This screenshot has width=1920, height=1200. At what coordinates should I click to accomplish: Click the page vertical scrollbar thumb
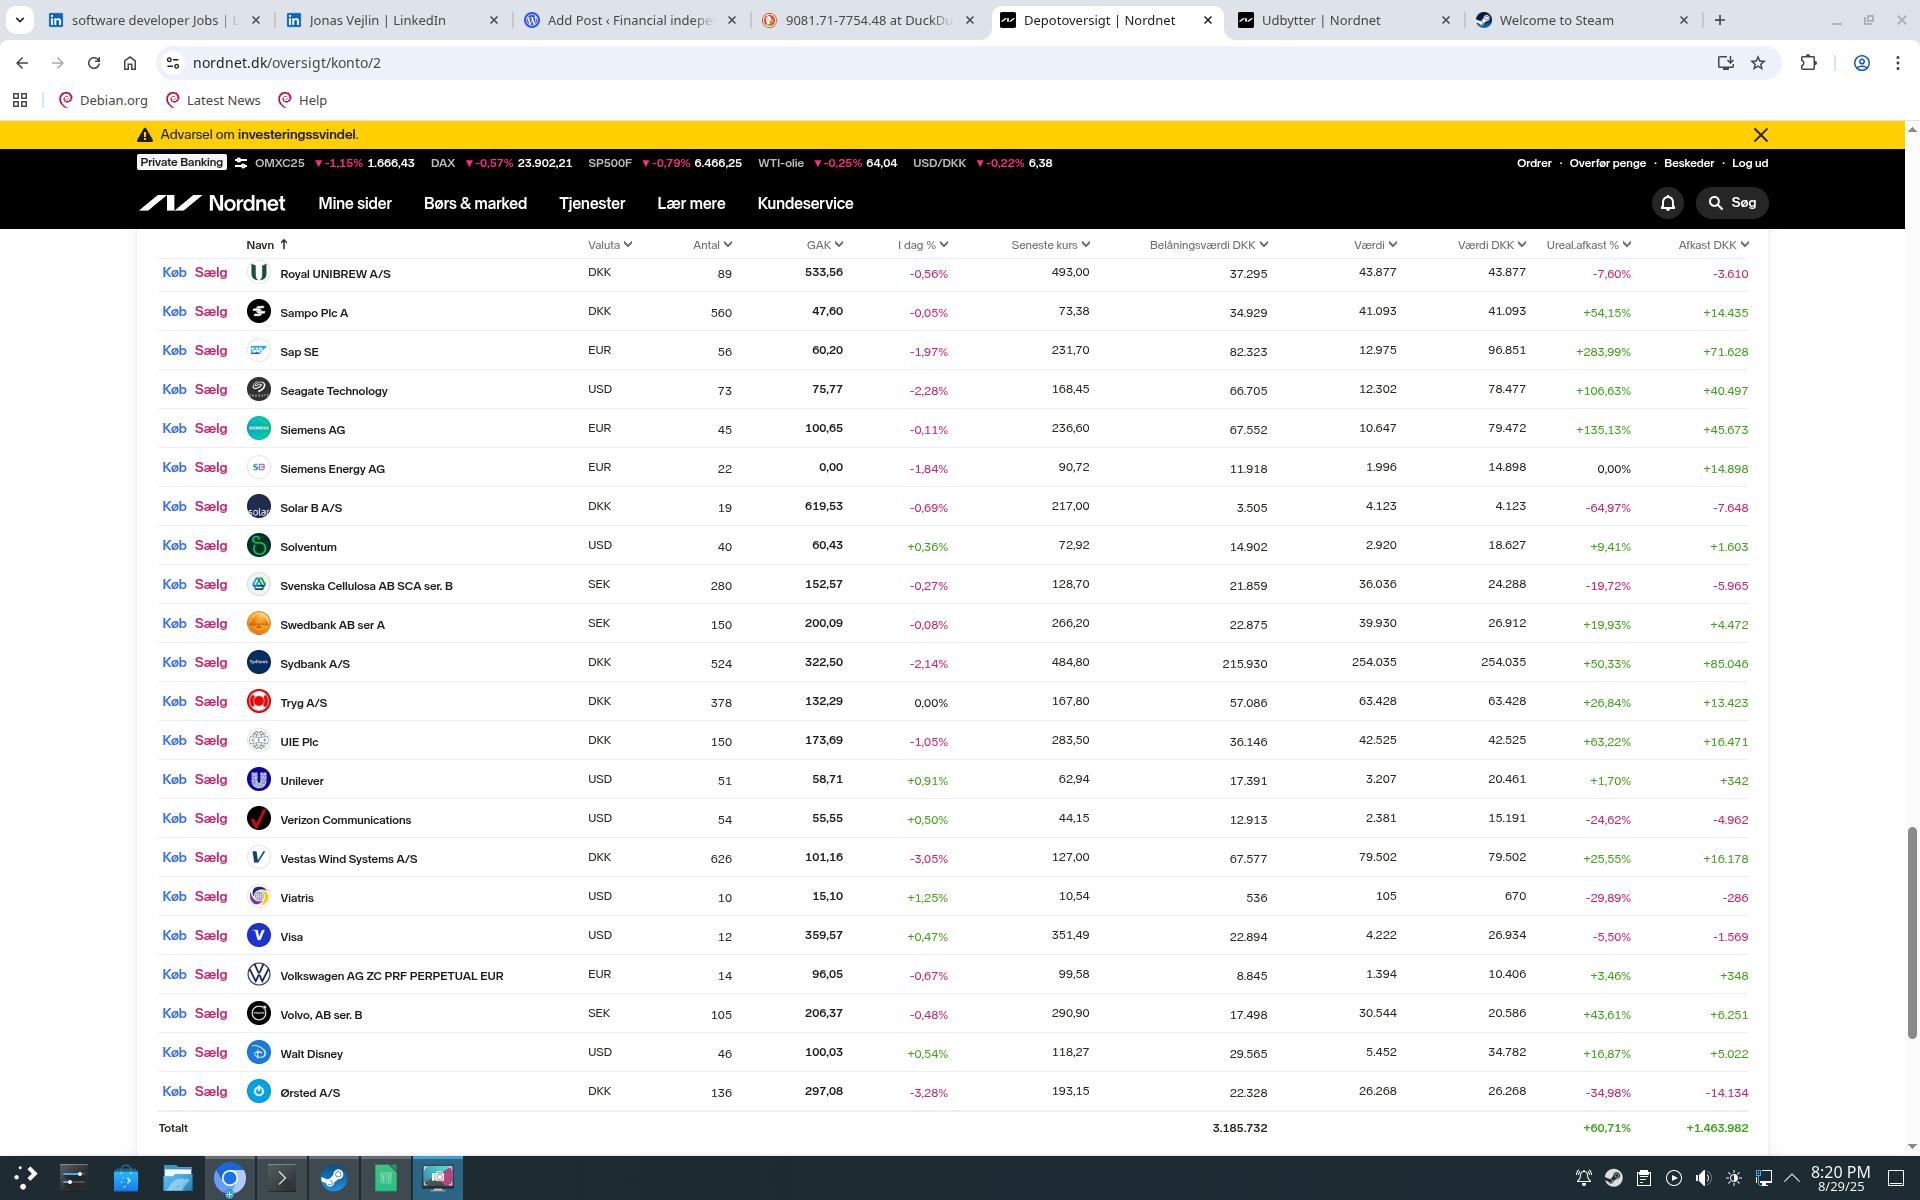(x=1912, y=932)
